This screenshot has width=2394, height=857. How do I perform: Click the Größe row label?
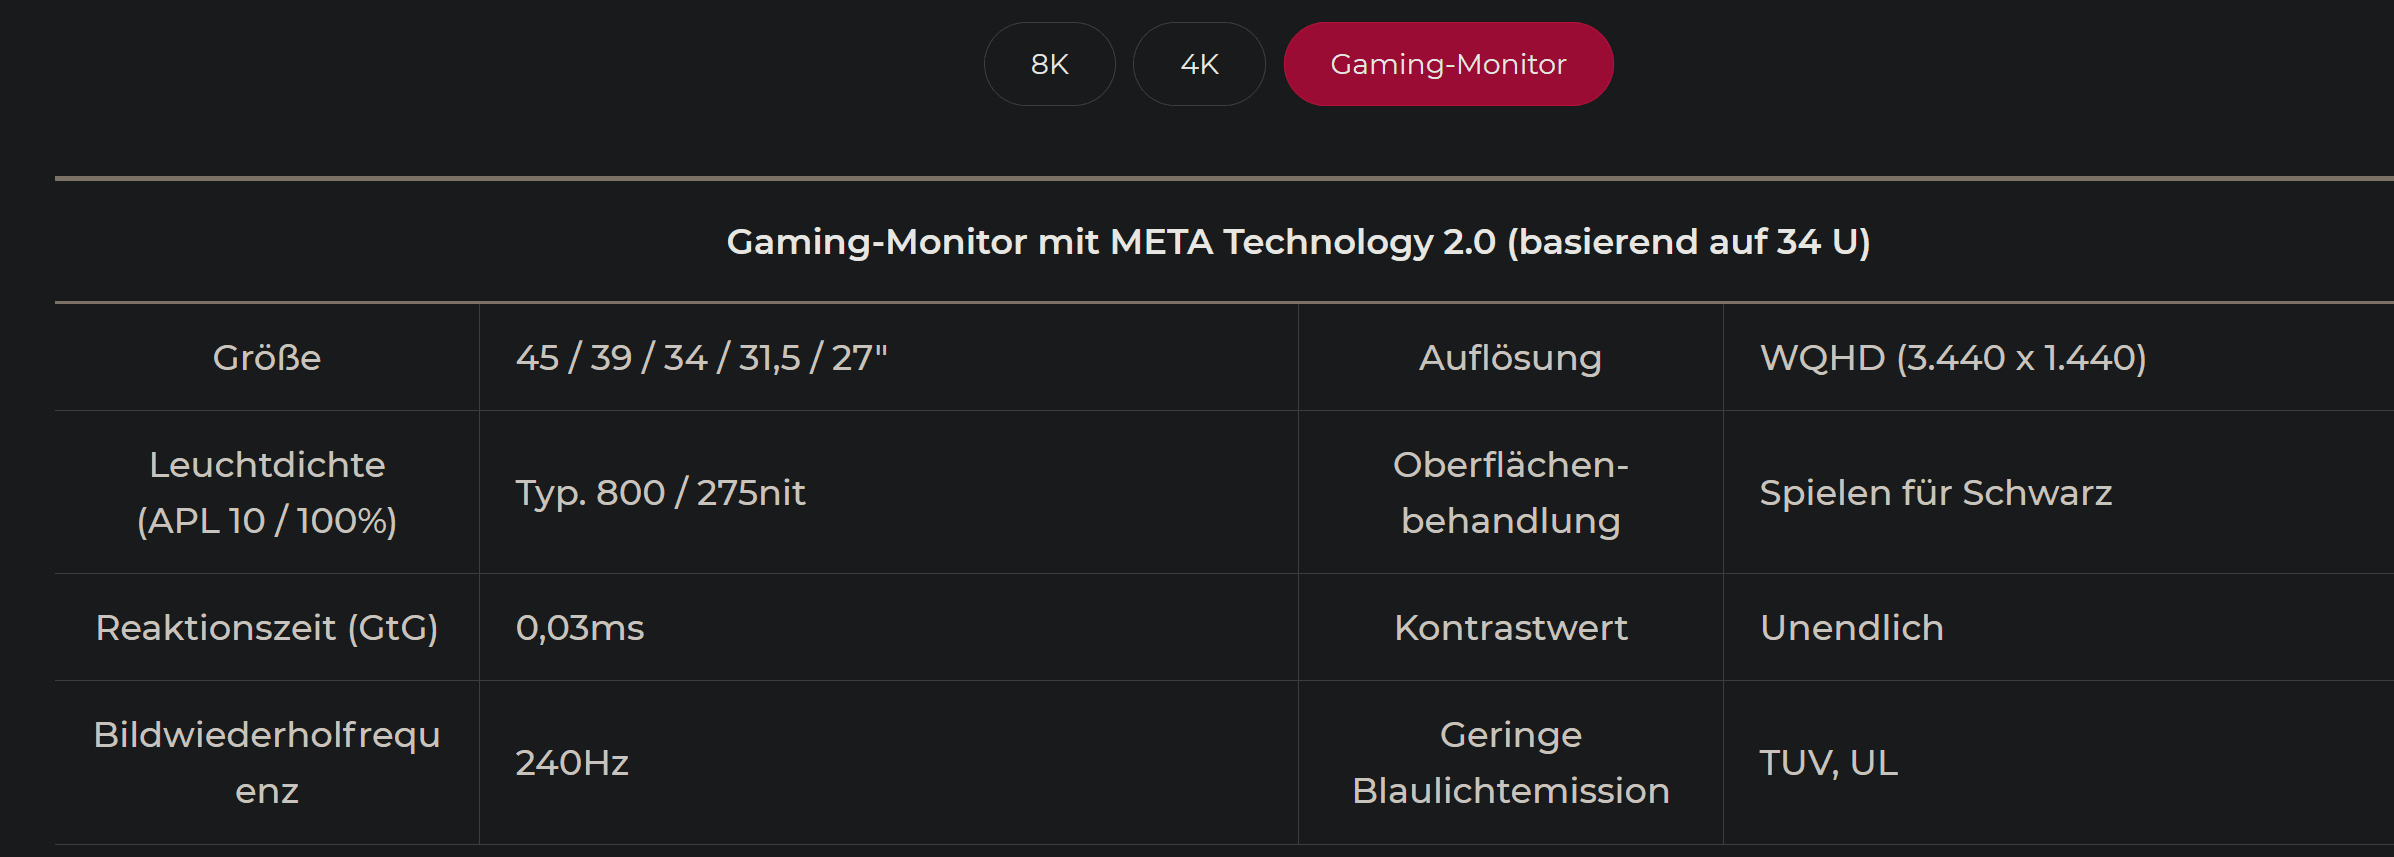pos(266,357)
